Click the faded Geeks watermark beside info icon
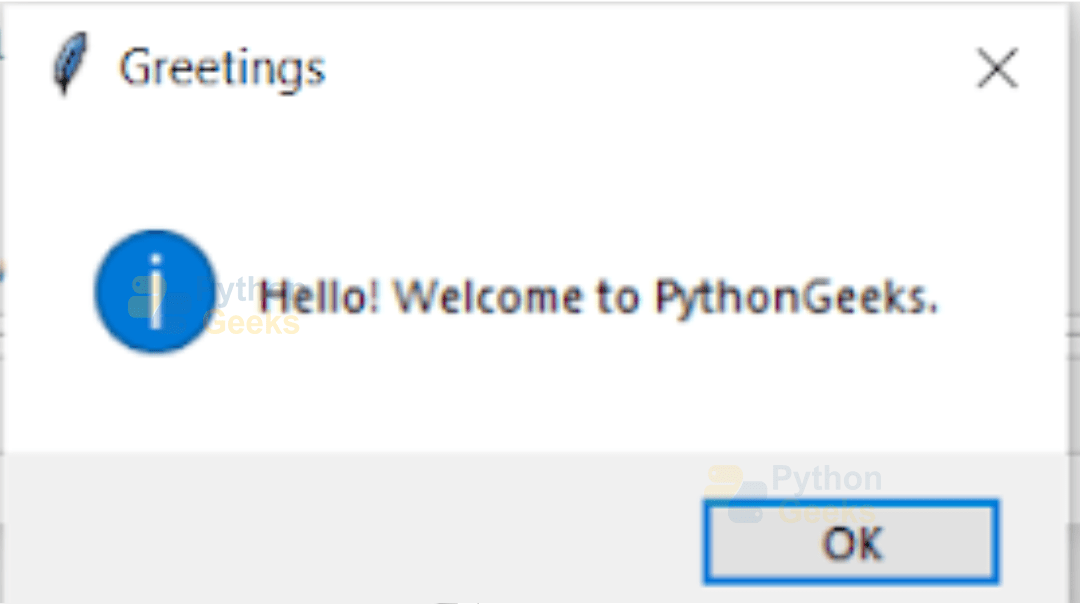 point(252,322)
